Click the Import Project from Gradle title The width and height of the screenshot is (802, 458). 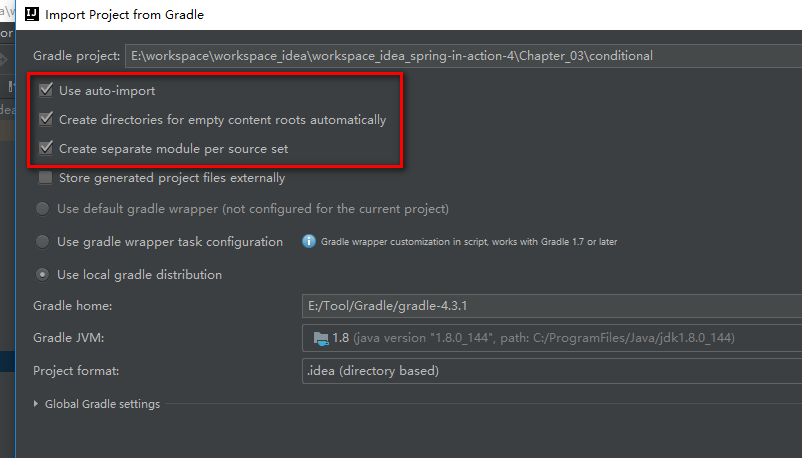click(124, 15)
